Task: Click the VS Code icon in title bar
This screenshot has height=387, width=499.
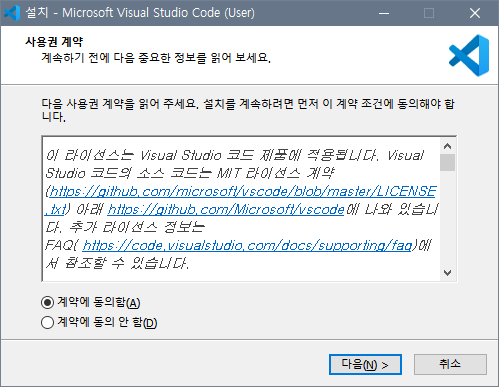Action: 12,13
